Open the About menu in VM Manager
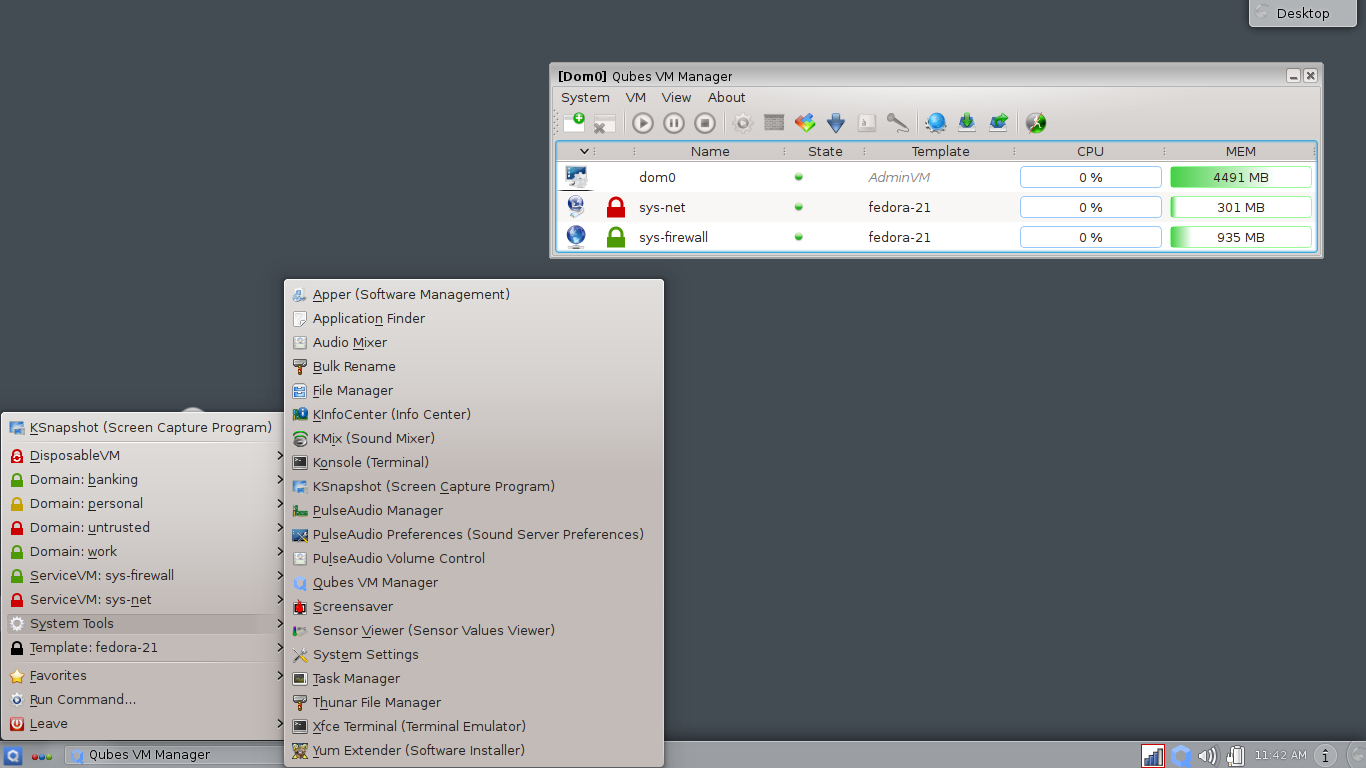1366x768 pixels. (727, 97)
